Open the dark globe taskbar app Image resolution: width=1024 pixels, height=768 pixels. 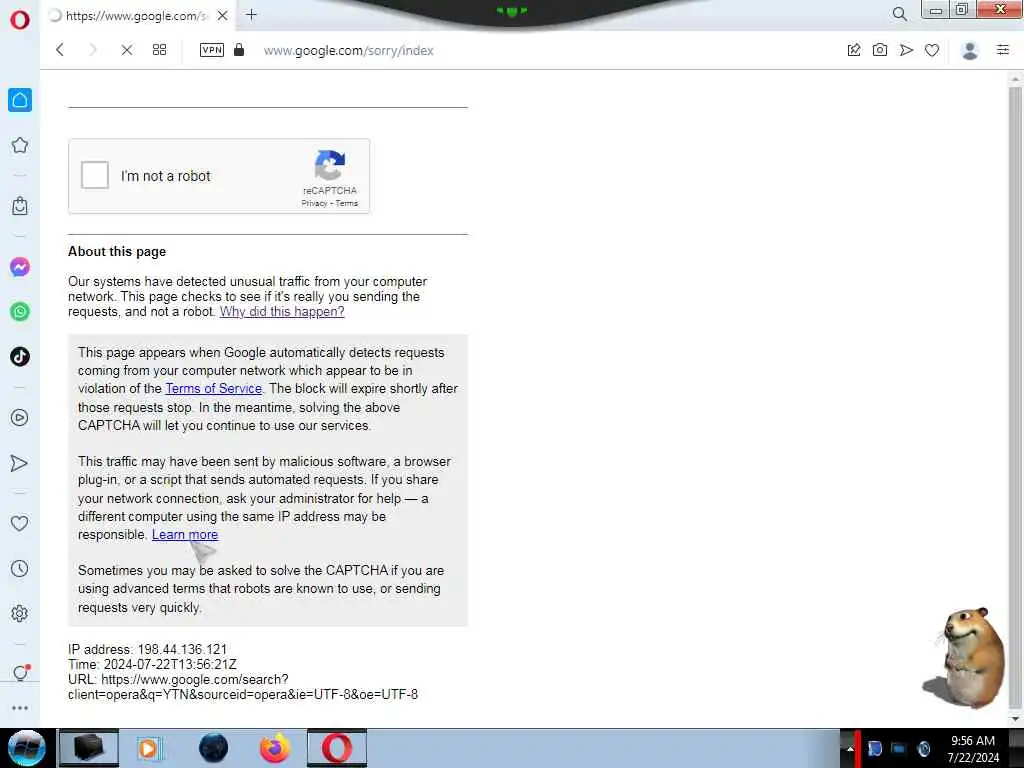[x=214, y=748]
